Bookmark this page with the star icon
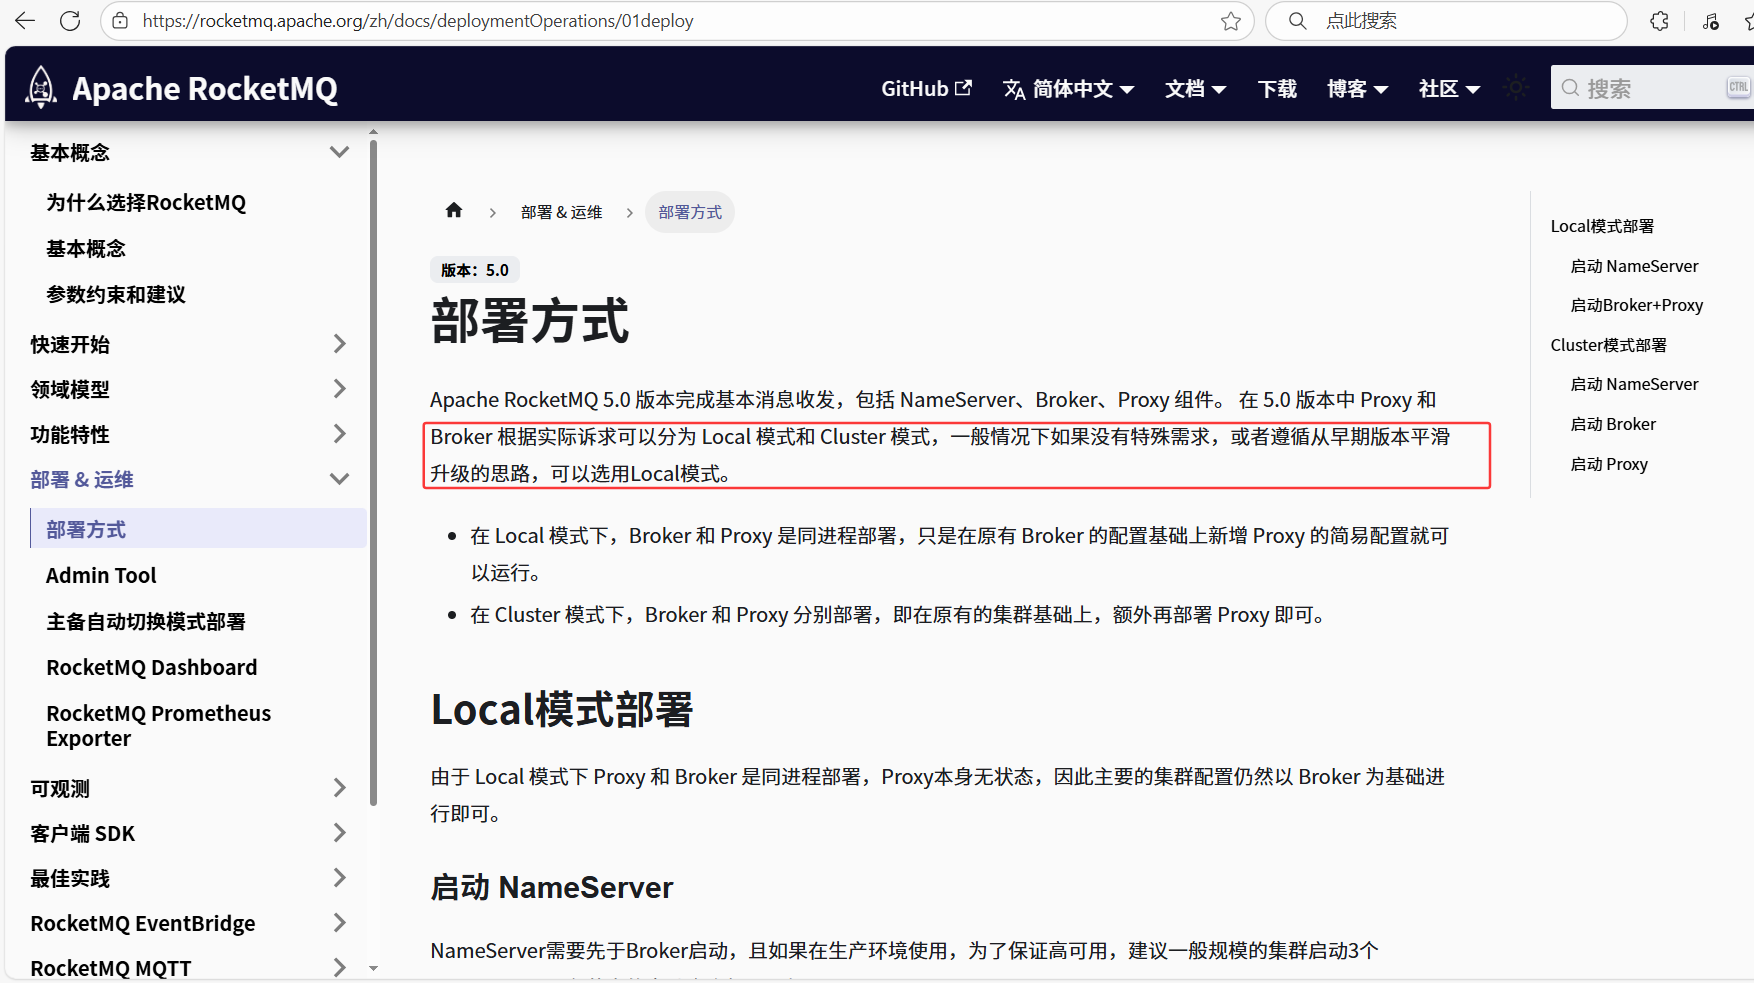 tap(1230, 21)
